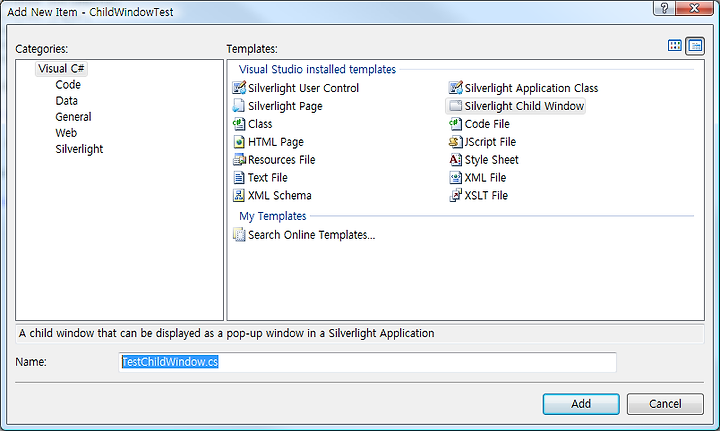Select the JScript File template icon
The width and height of the screenshot is (720, 431).
(x=456, y=142)
